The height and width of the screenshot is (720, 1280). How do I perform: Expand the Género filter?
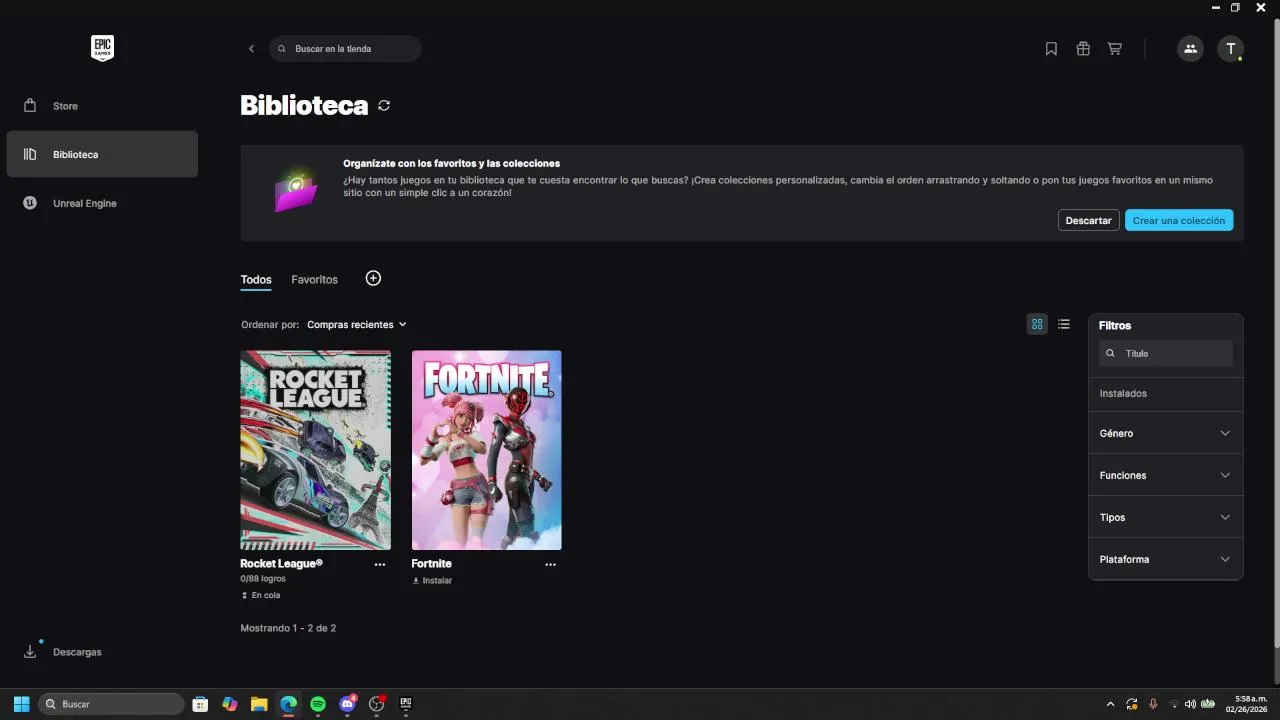[1165, 433]
